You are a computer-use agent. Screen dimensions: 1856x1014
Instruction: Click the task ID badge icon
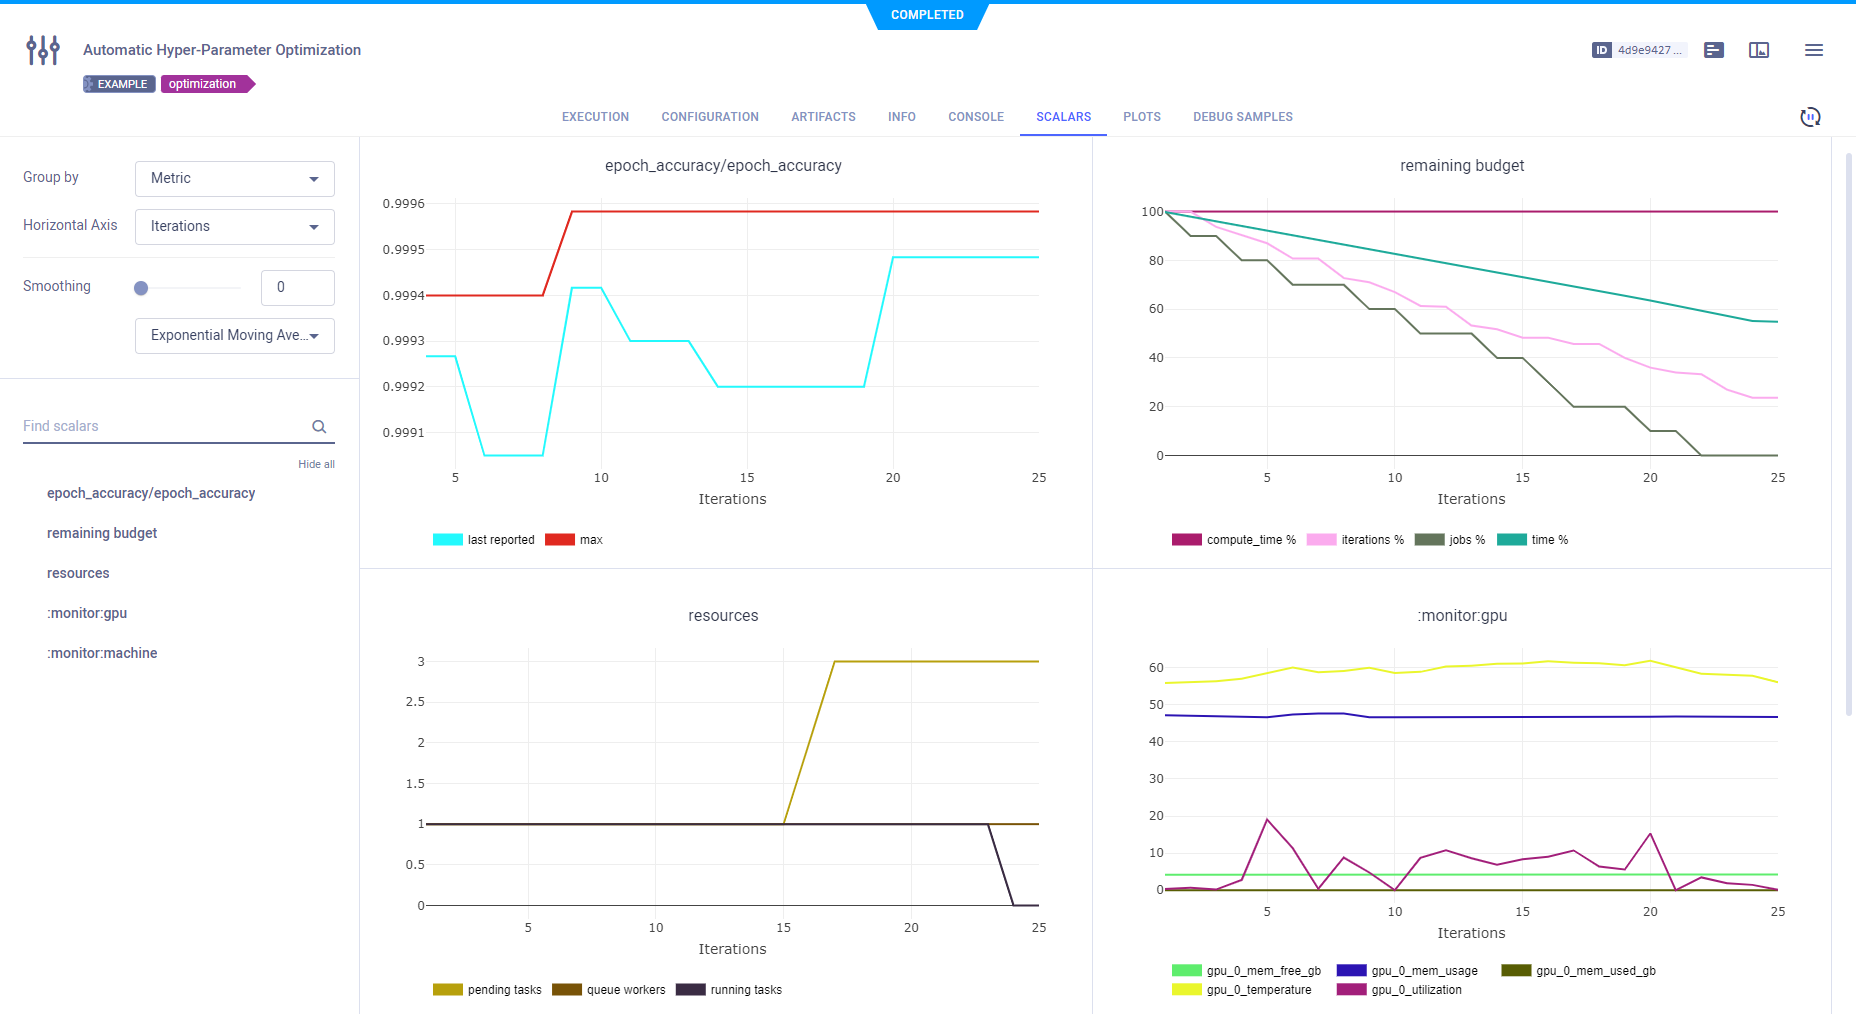(1601, 50)
